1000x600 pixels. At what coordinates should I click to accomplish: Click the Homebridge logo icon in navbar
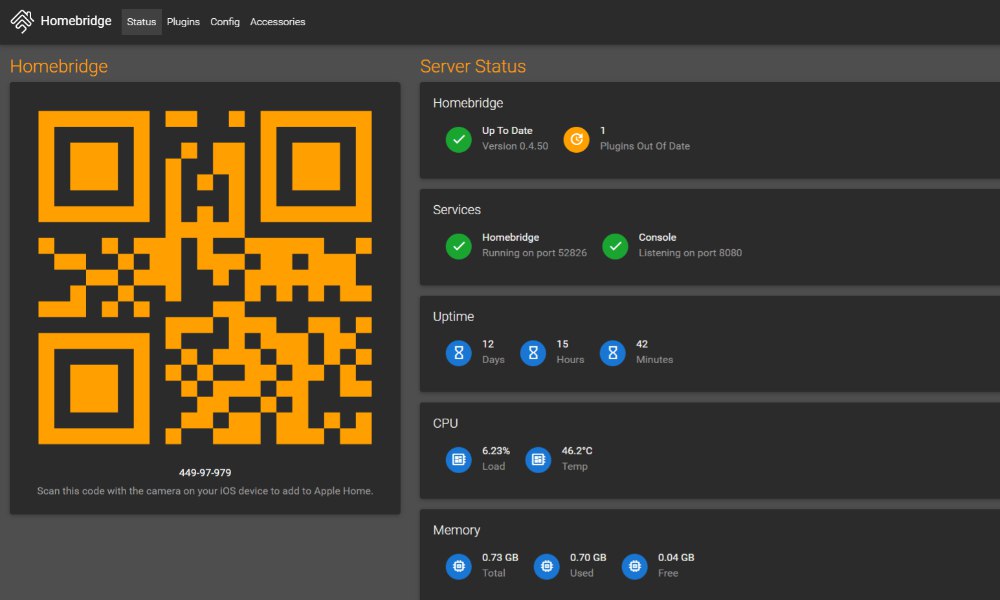pyautogui.click(x=22, y=21)
